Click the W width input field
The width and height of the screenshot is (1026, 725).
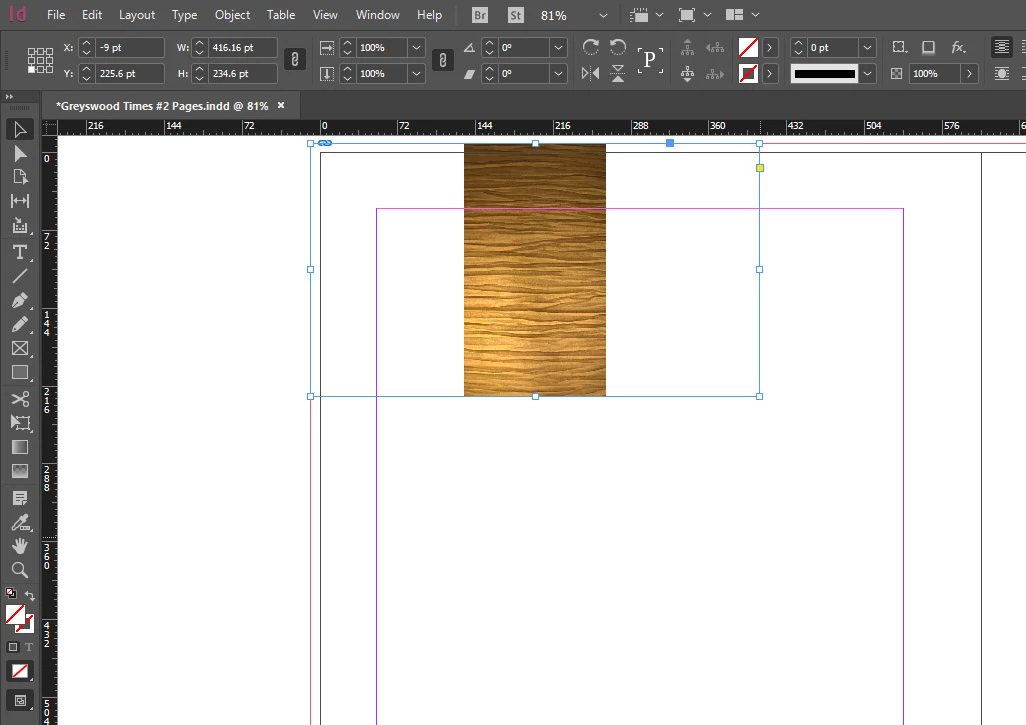(x=243, y=47)
